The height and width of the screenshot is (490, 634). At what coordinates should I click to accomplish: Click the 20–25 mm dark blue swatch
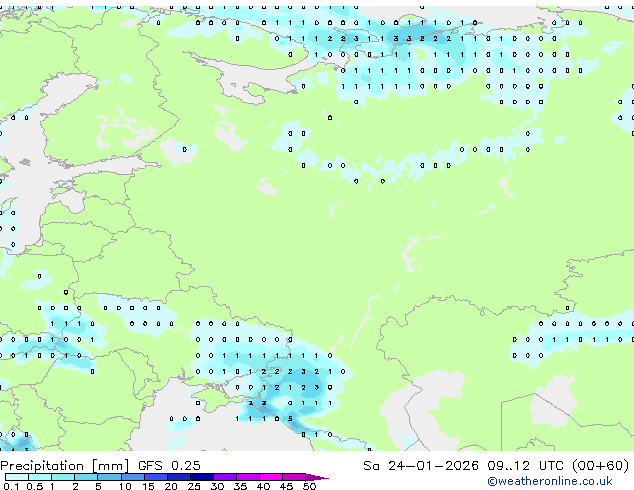click(178, 477)
